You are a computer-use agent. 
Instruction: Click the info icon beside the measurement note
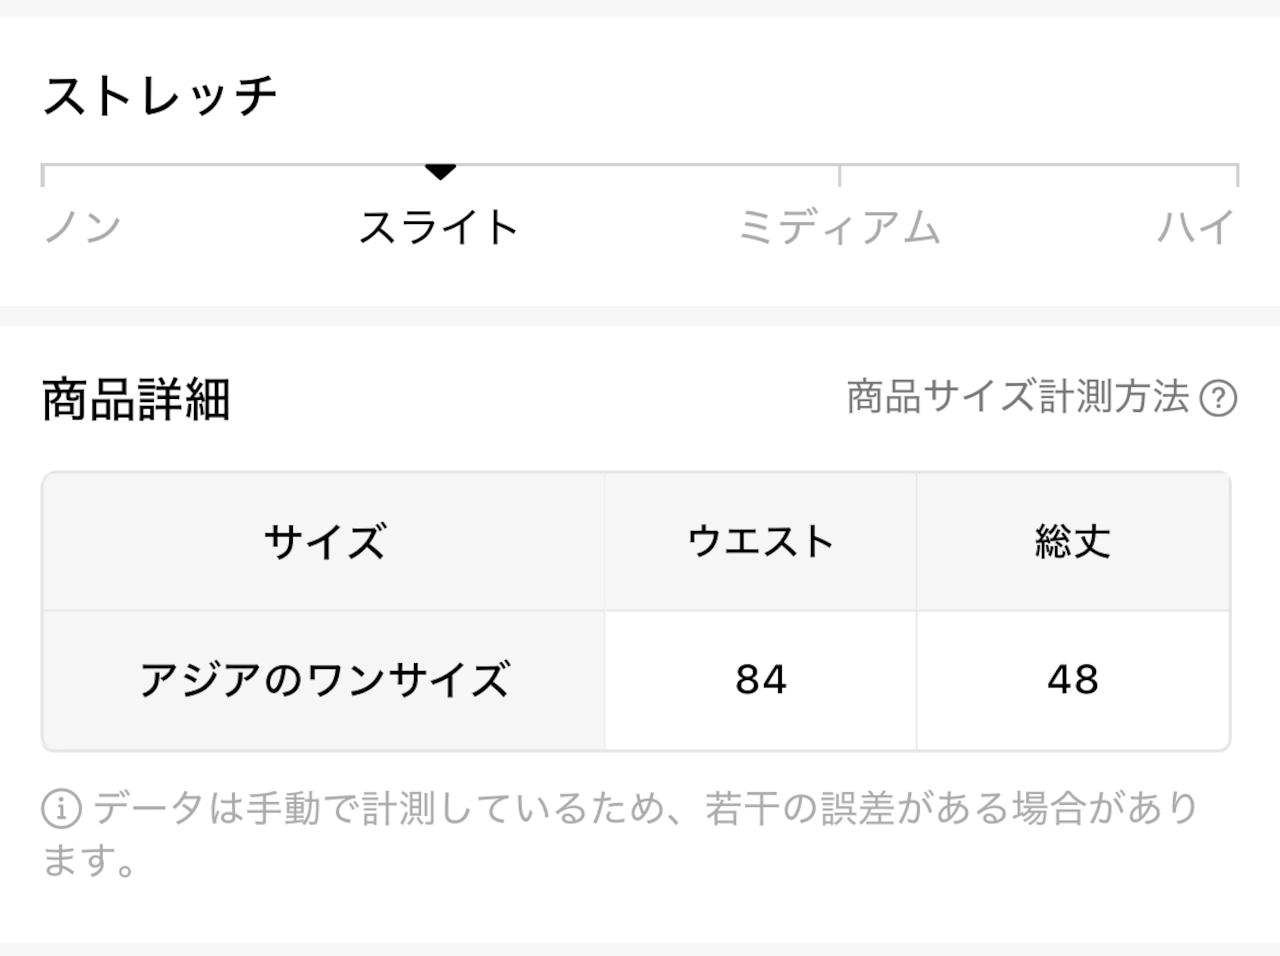61,809
